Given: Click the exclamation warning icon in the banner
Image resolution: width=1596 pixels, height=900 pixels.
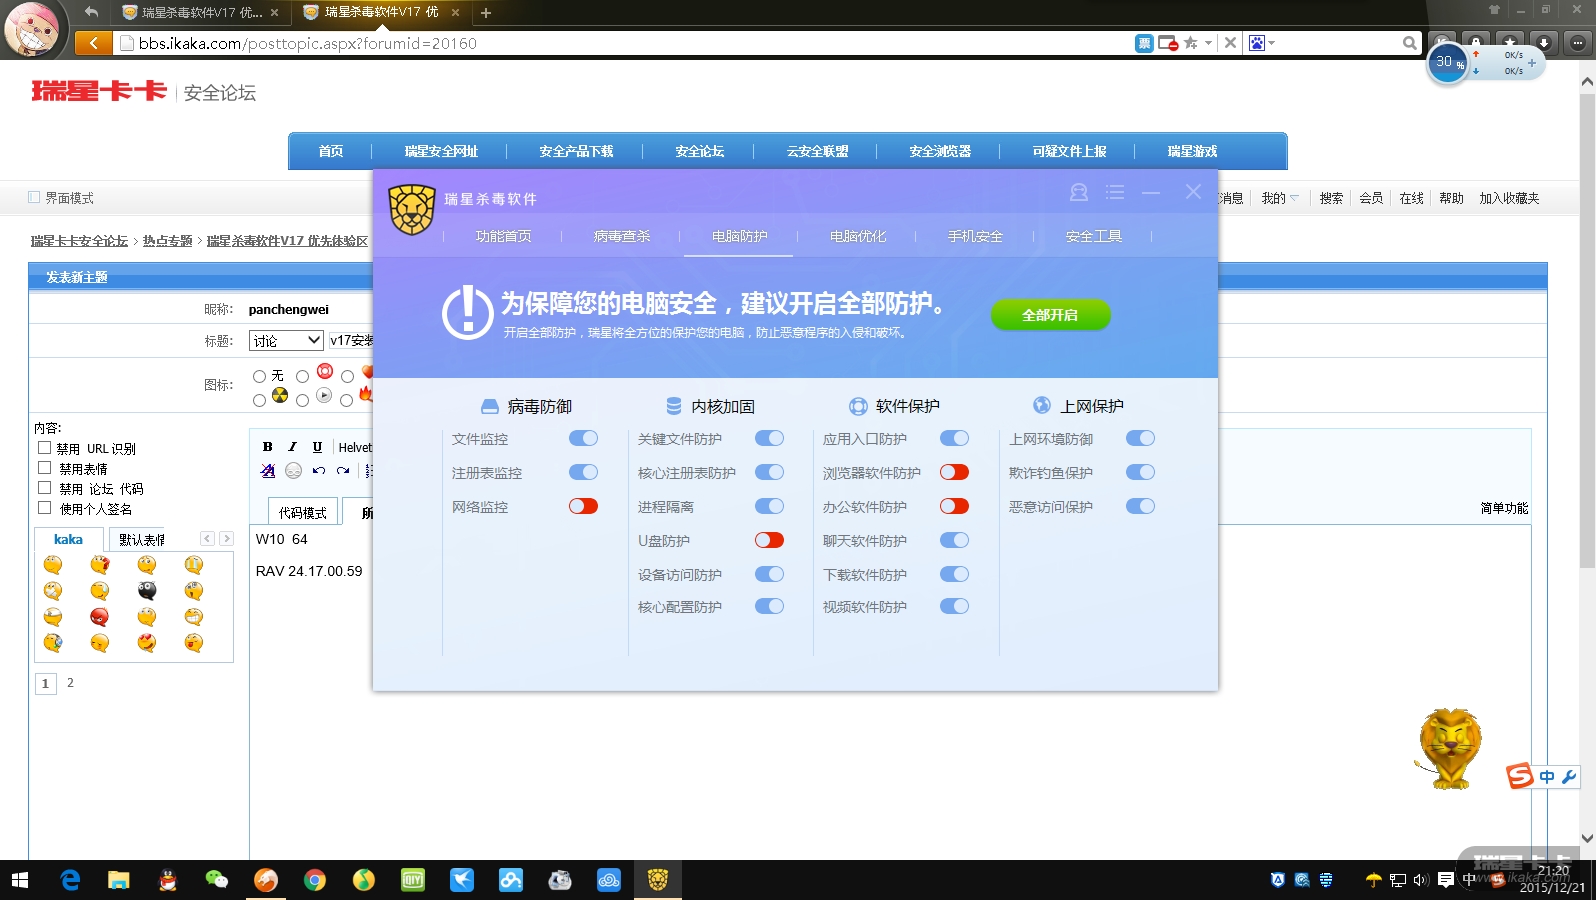Looking at the screenshot, I should 467,313.
